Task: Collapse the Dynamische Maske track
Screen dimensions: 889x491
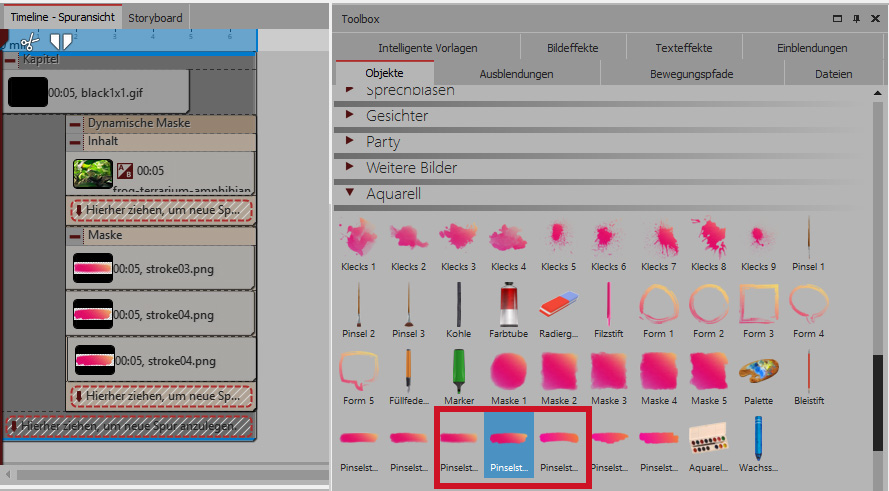Action: pyautogui.click(x=76, y=124)
